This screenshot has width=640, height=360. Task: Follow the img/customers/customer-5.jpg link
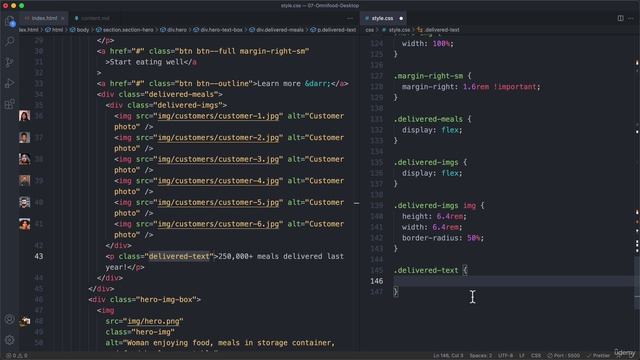click(x=218, y=202)
